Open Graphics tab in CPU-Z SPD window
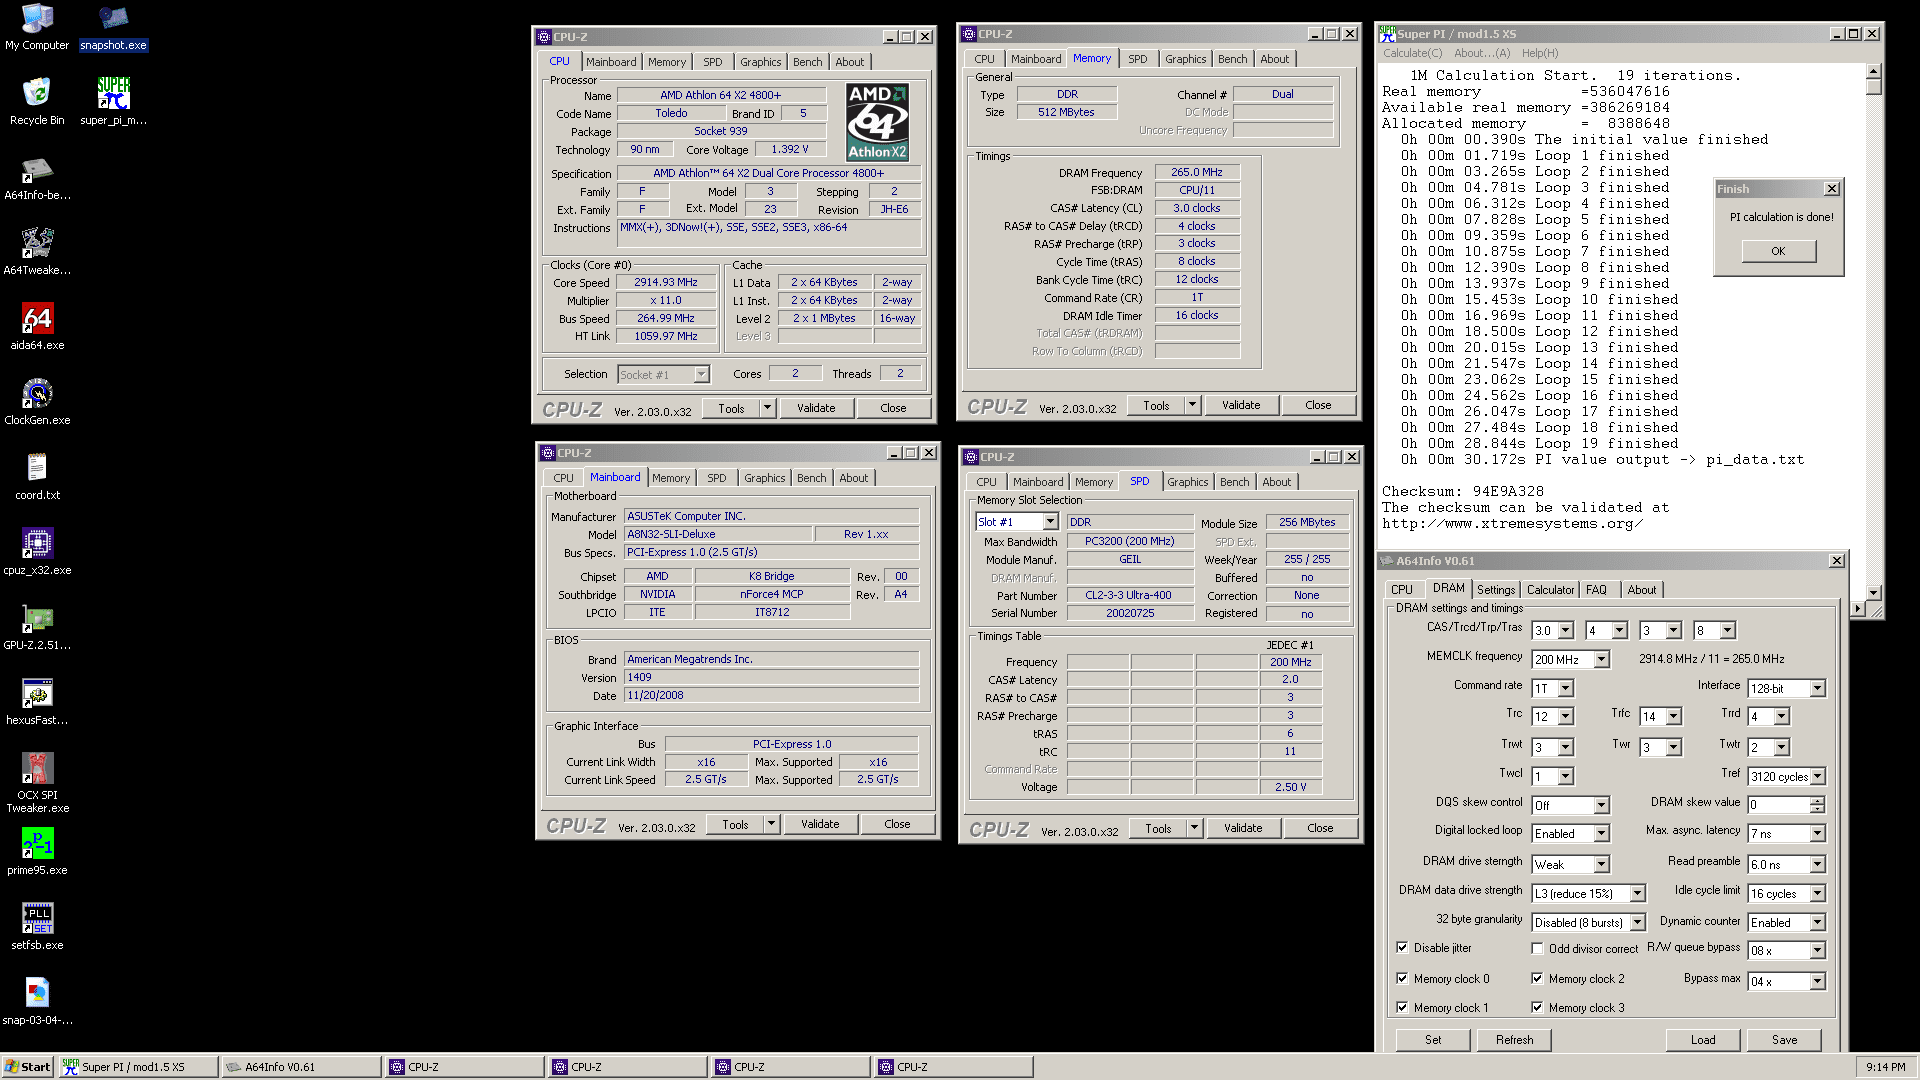The image size is (1920, 1080). coord(1187,482)
